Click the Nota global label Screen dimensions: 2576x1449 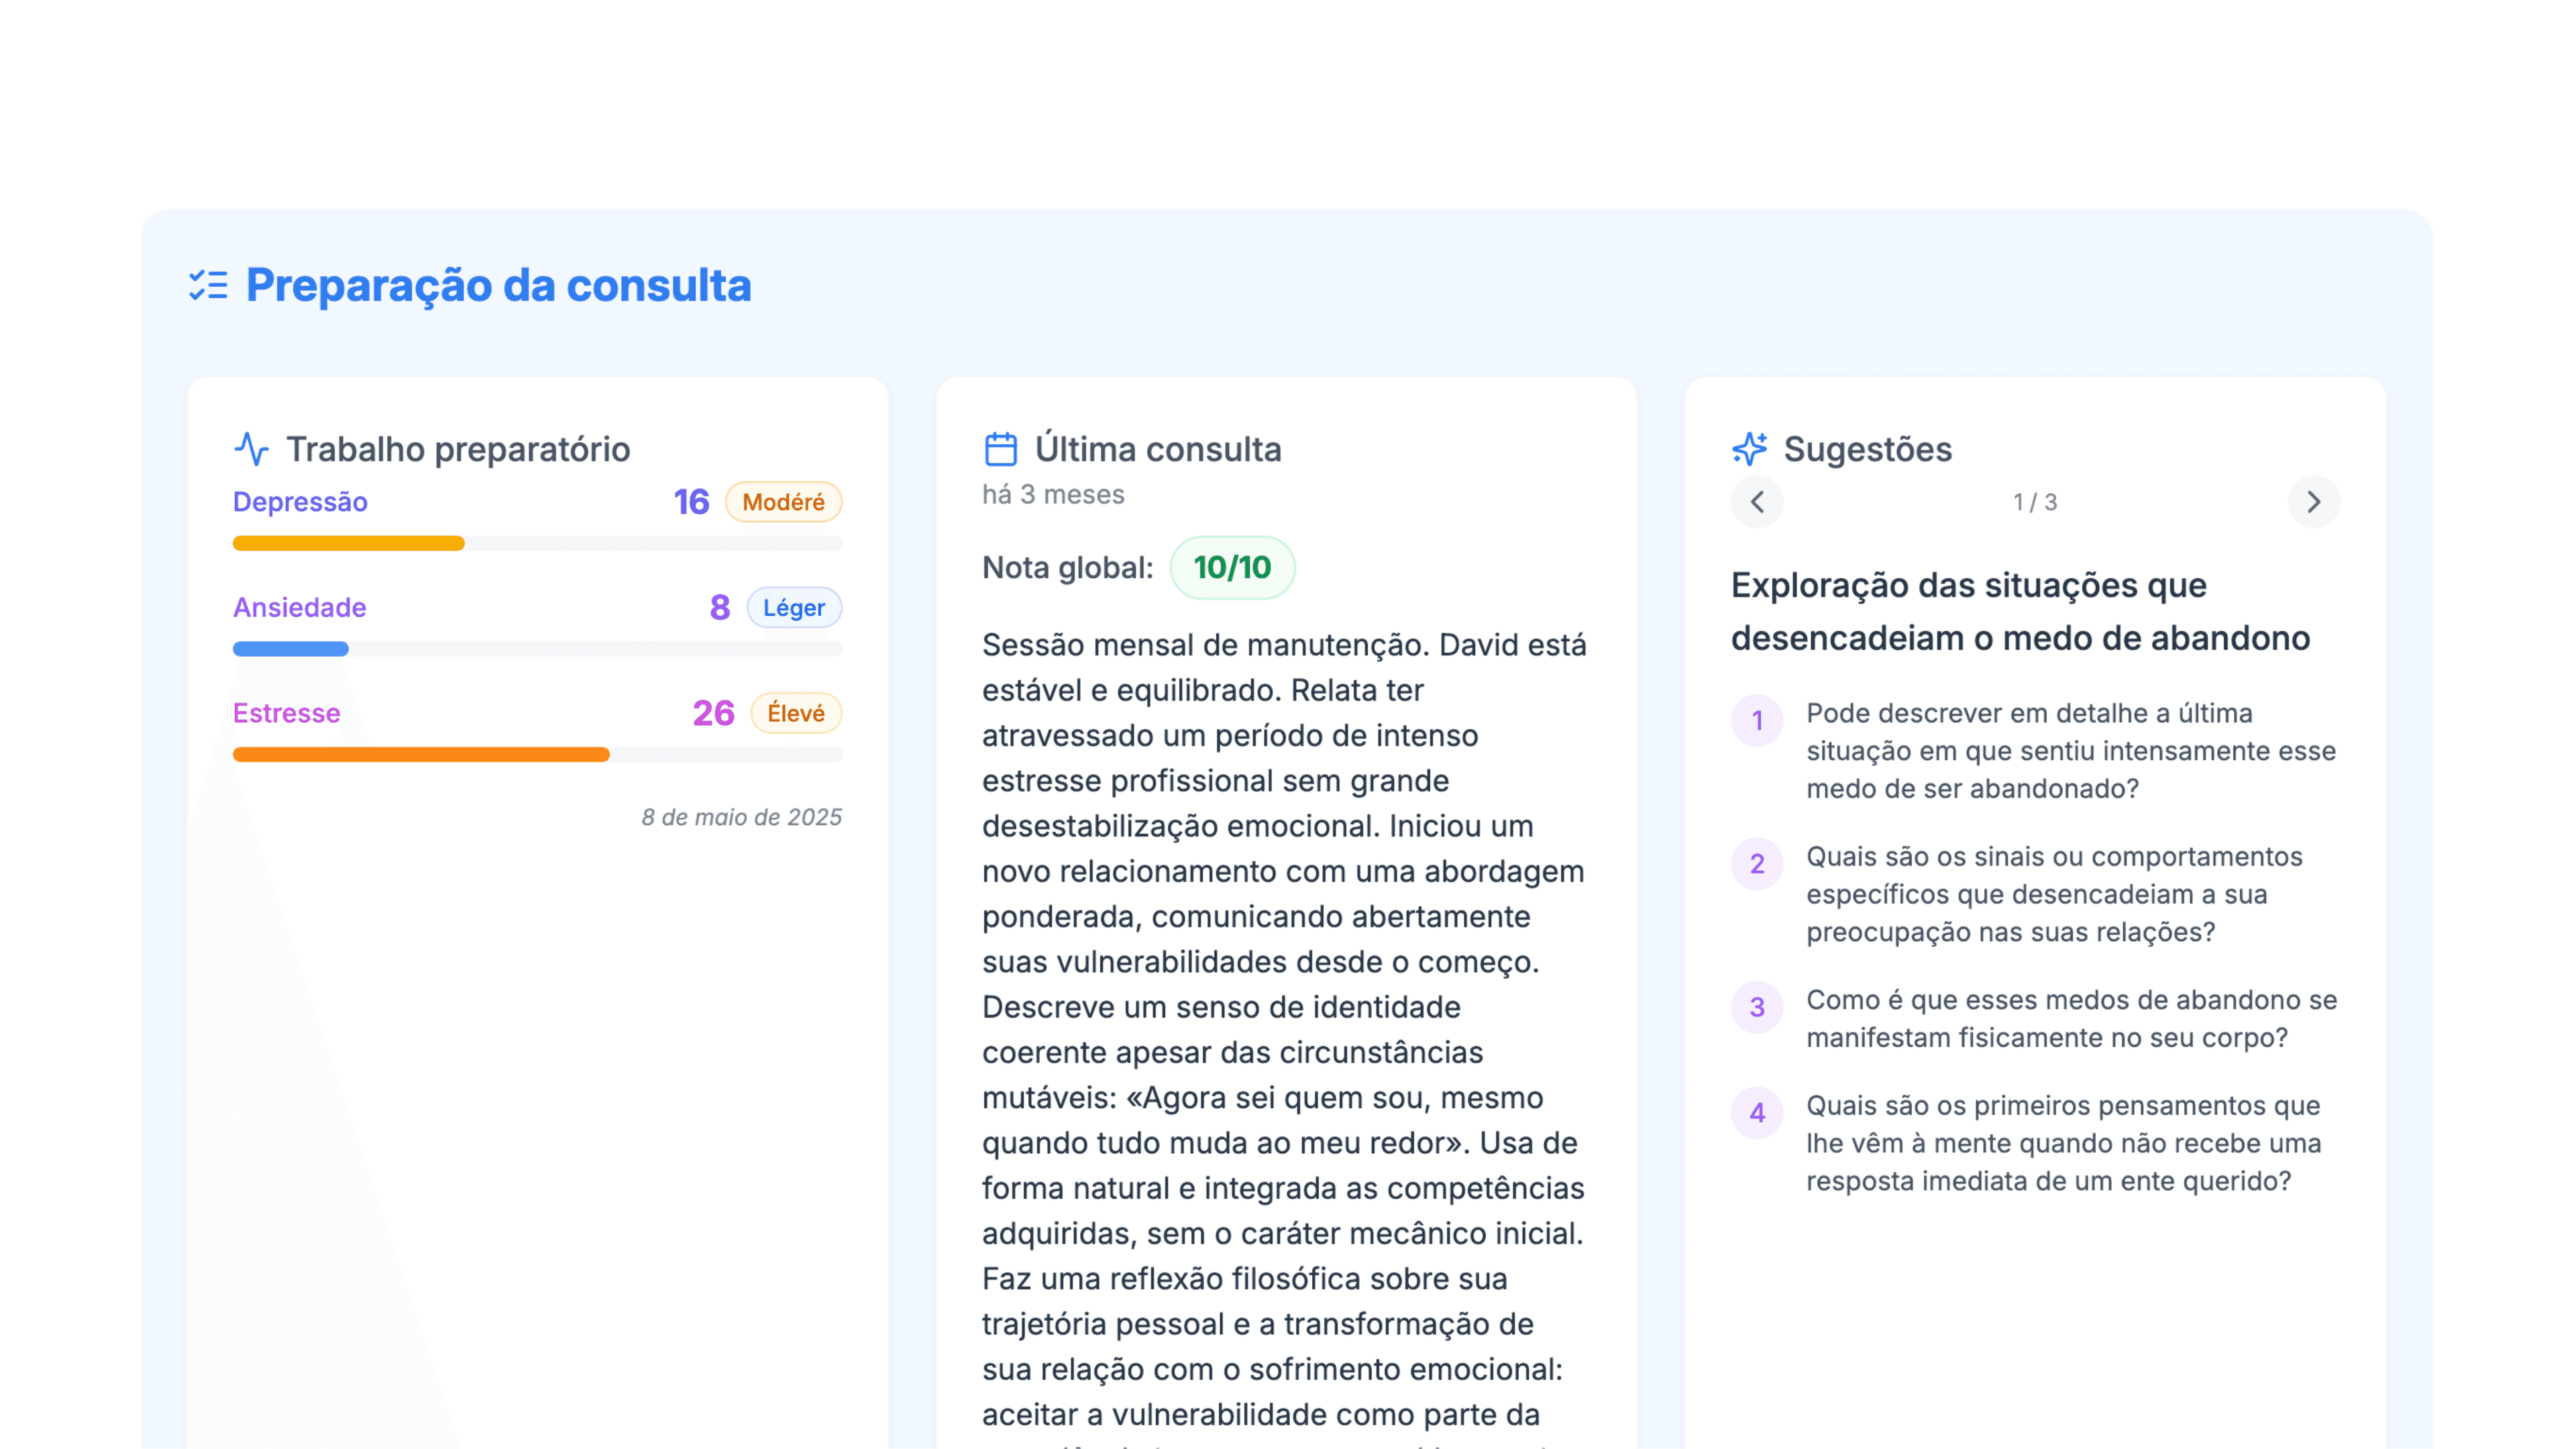pyautogui.click(x=1067, y=568)
